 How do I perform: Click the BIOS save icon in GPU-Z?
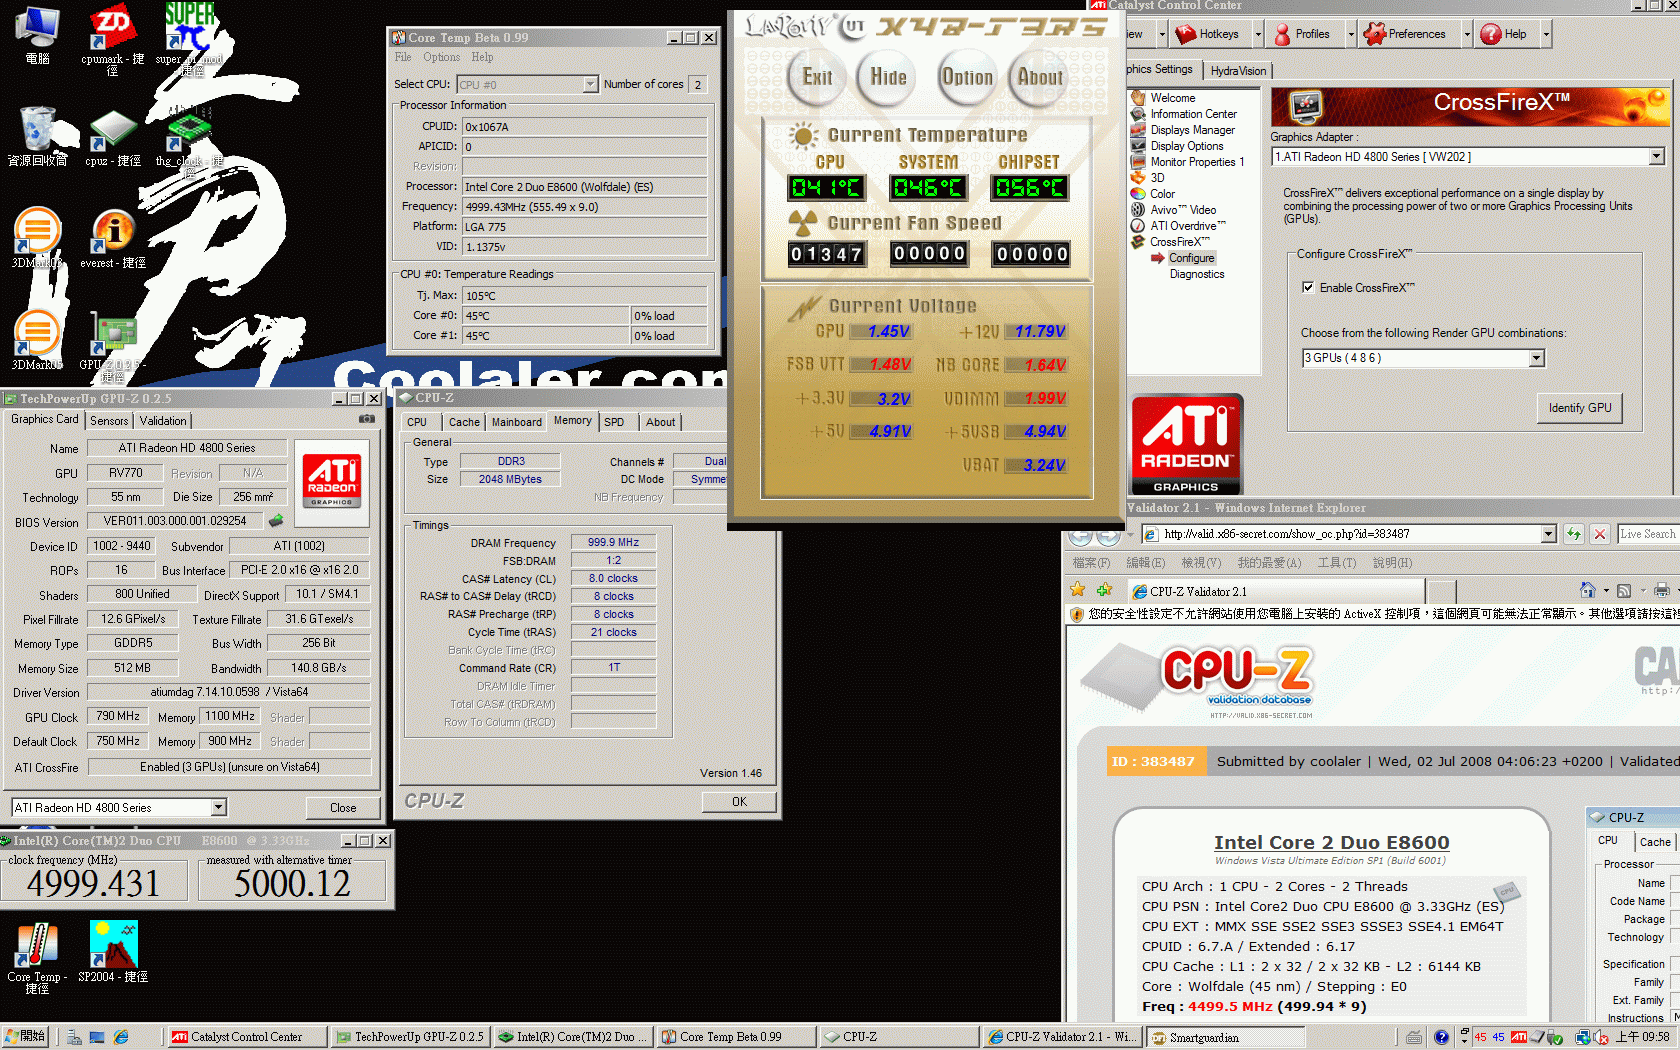tap(276, 520)
